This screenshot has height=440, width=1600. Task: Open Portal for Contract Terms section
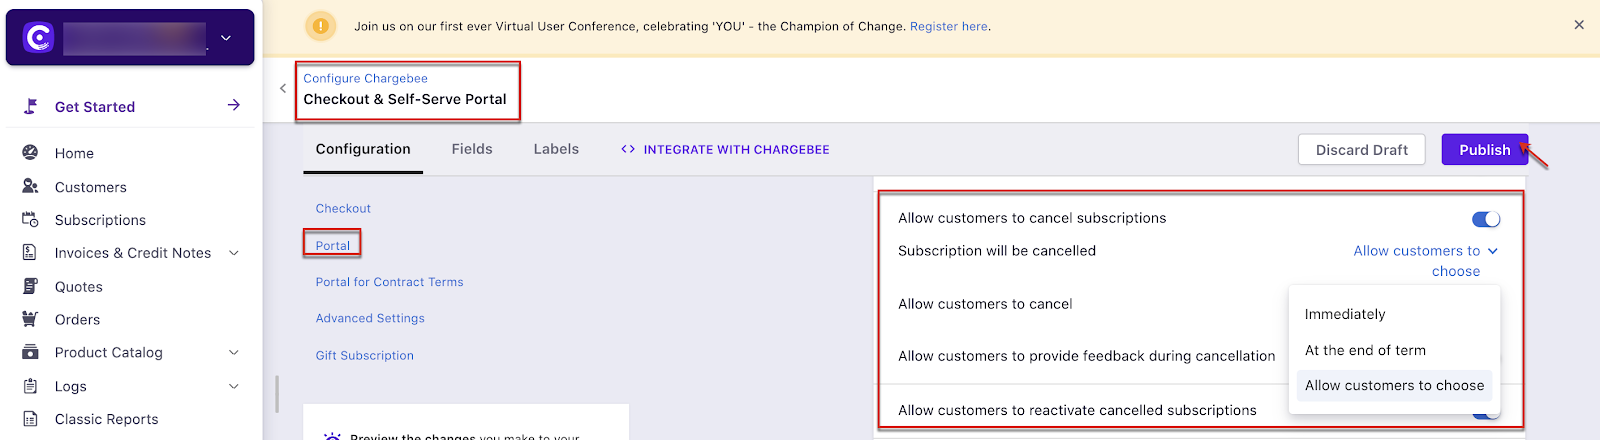click(389, 282)
